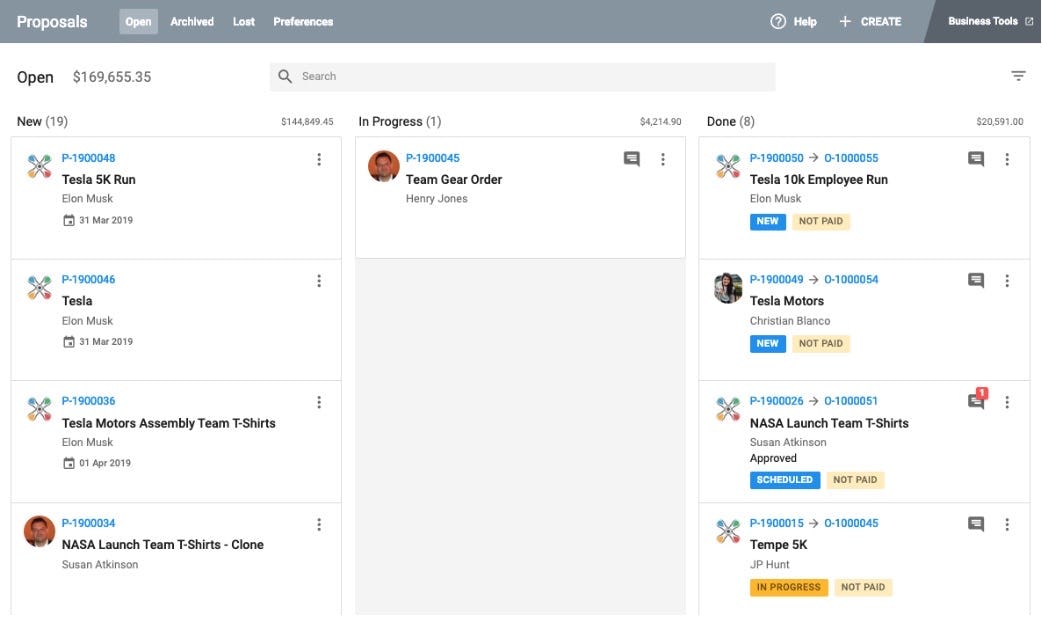
Task: Click inside the Search field
Action: pyautogui.click(x=450, y=76)
